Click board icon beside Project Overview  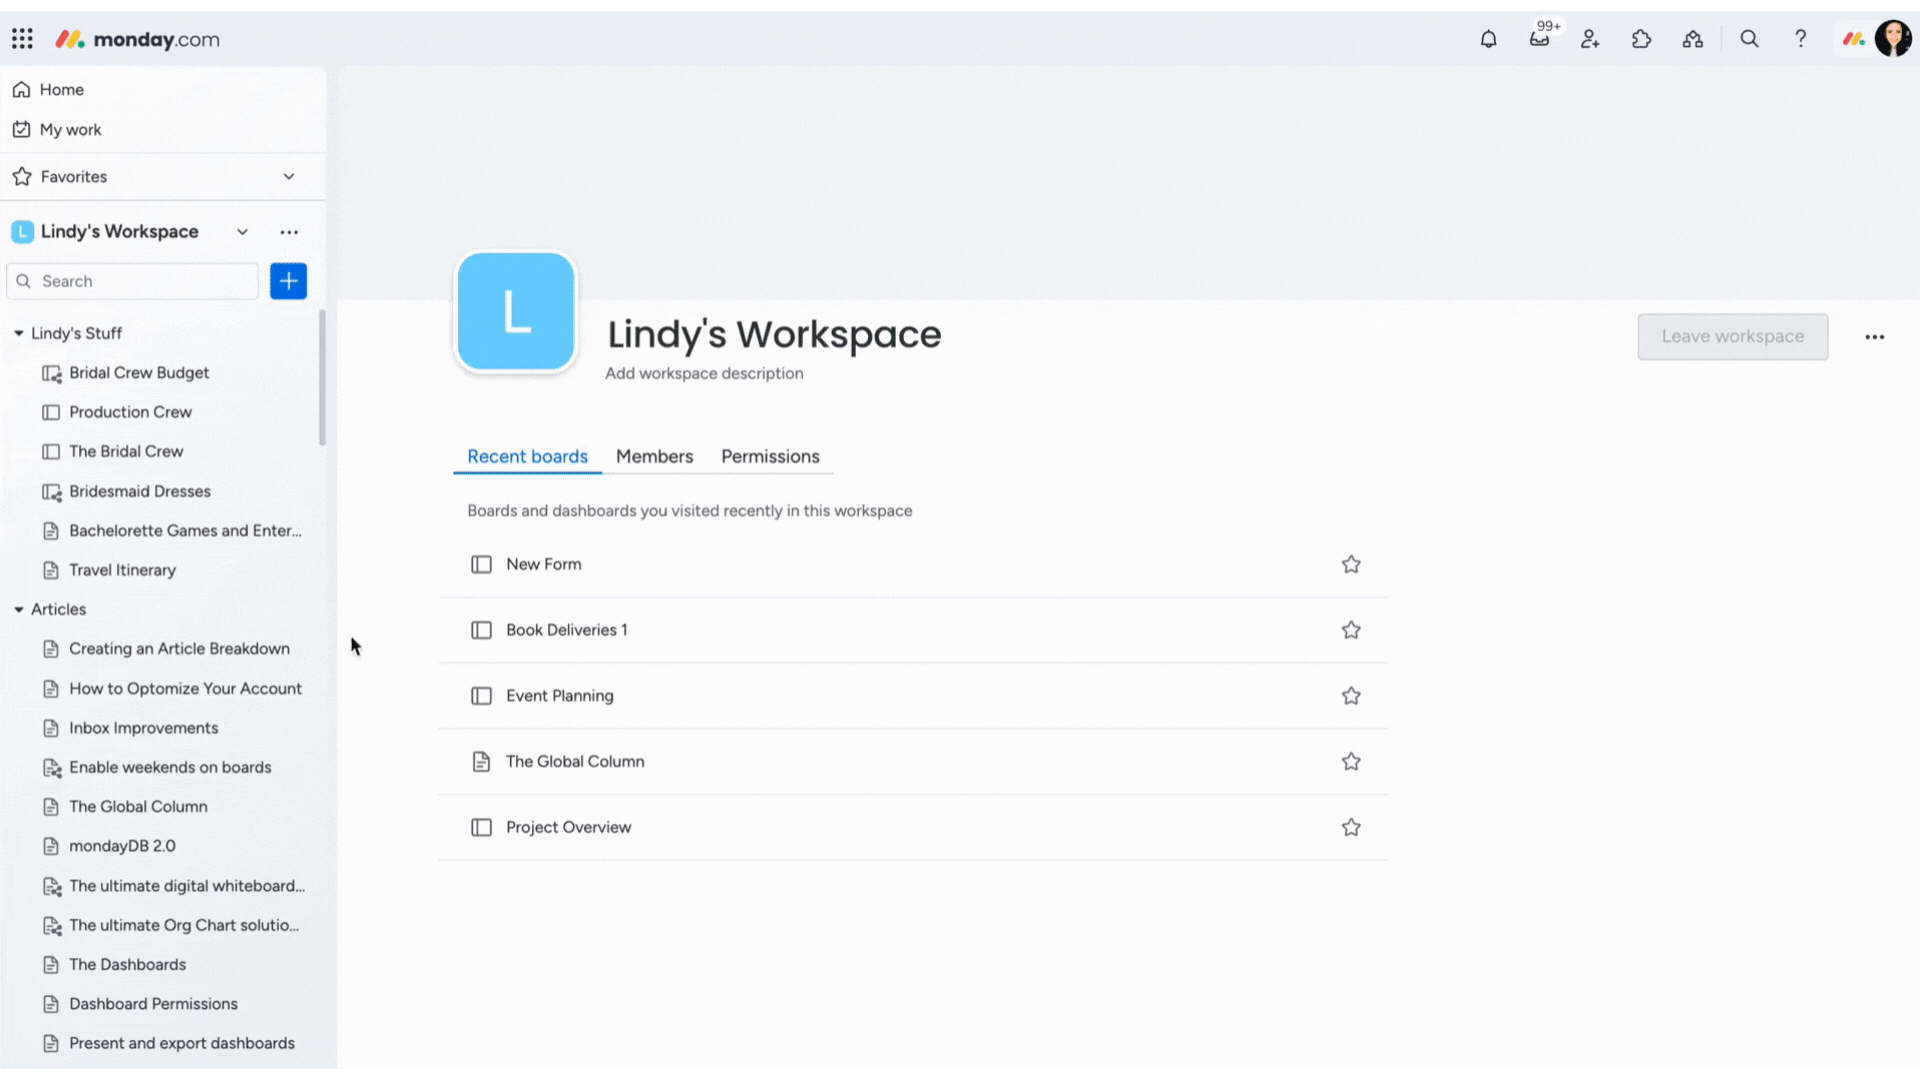click(481, 828)
